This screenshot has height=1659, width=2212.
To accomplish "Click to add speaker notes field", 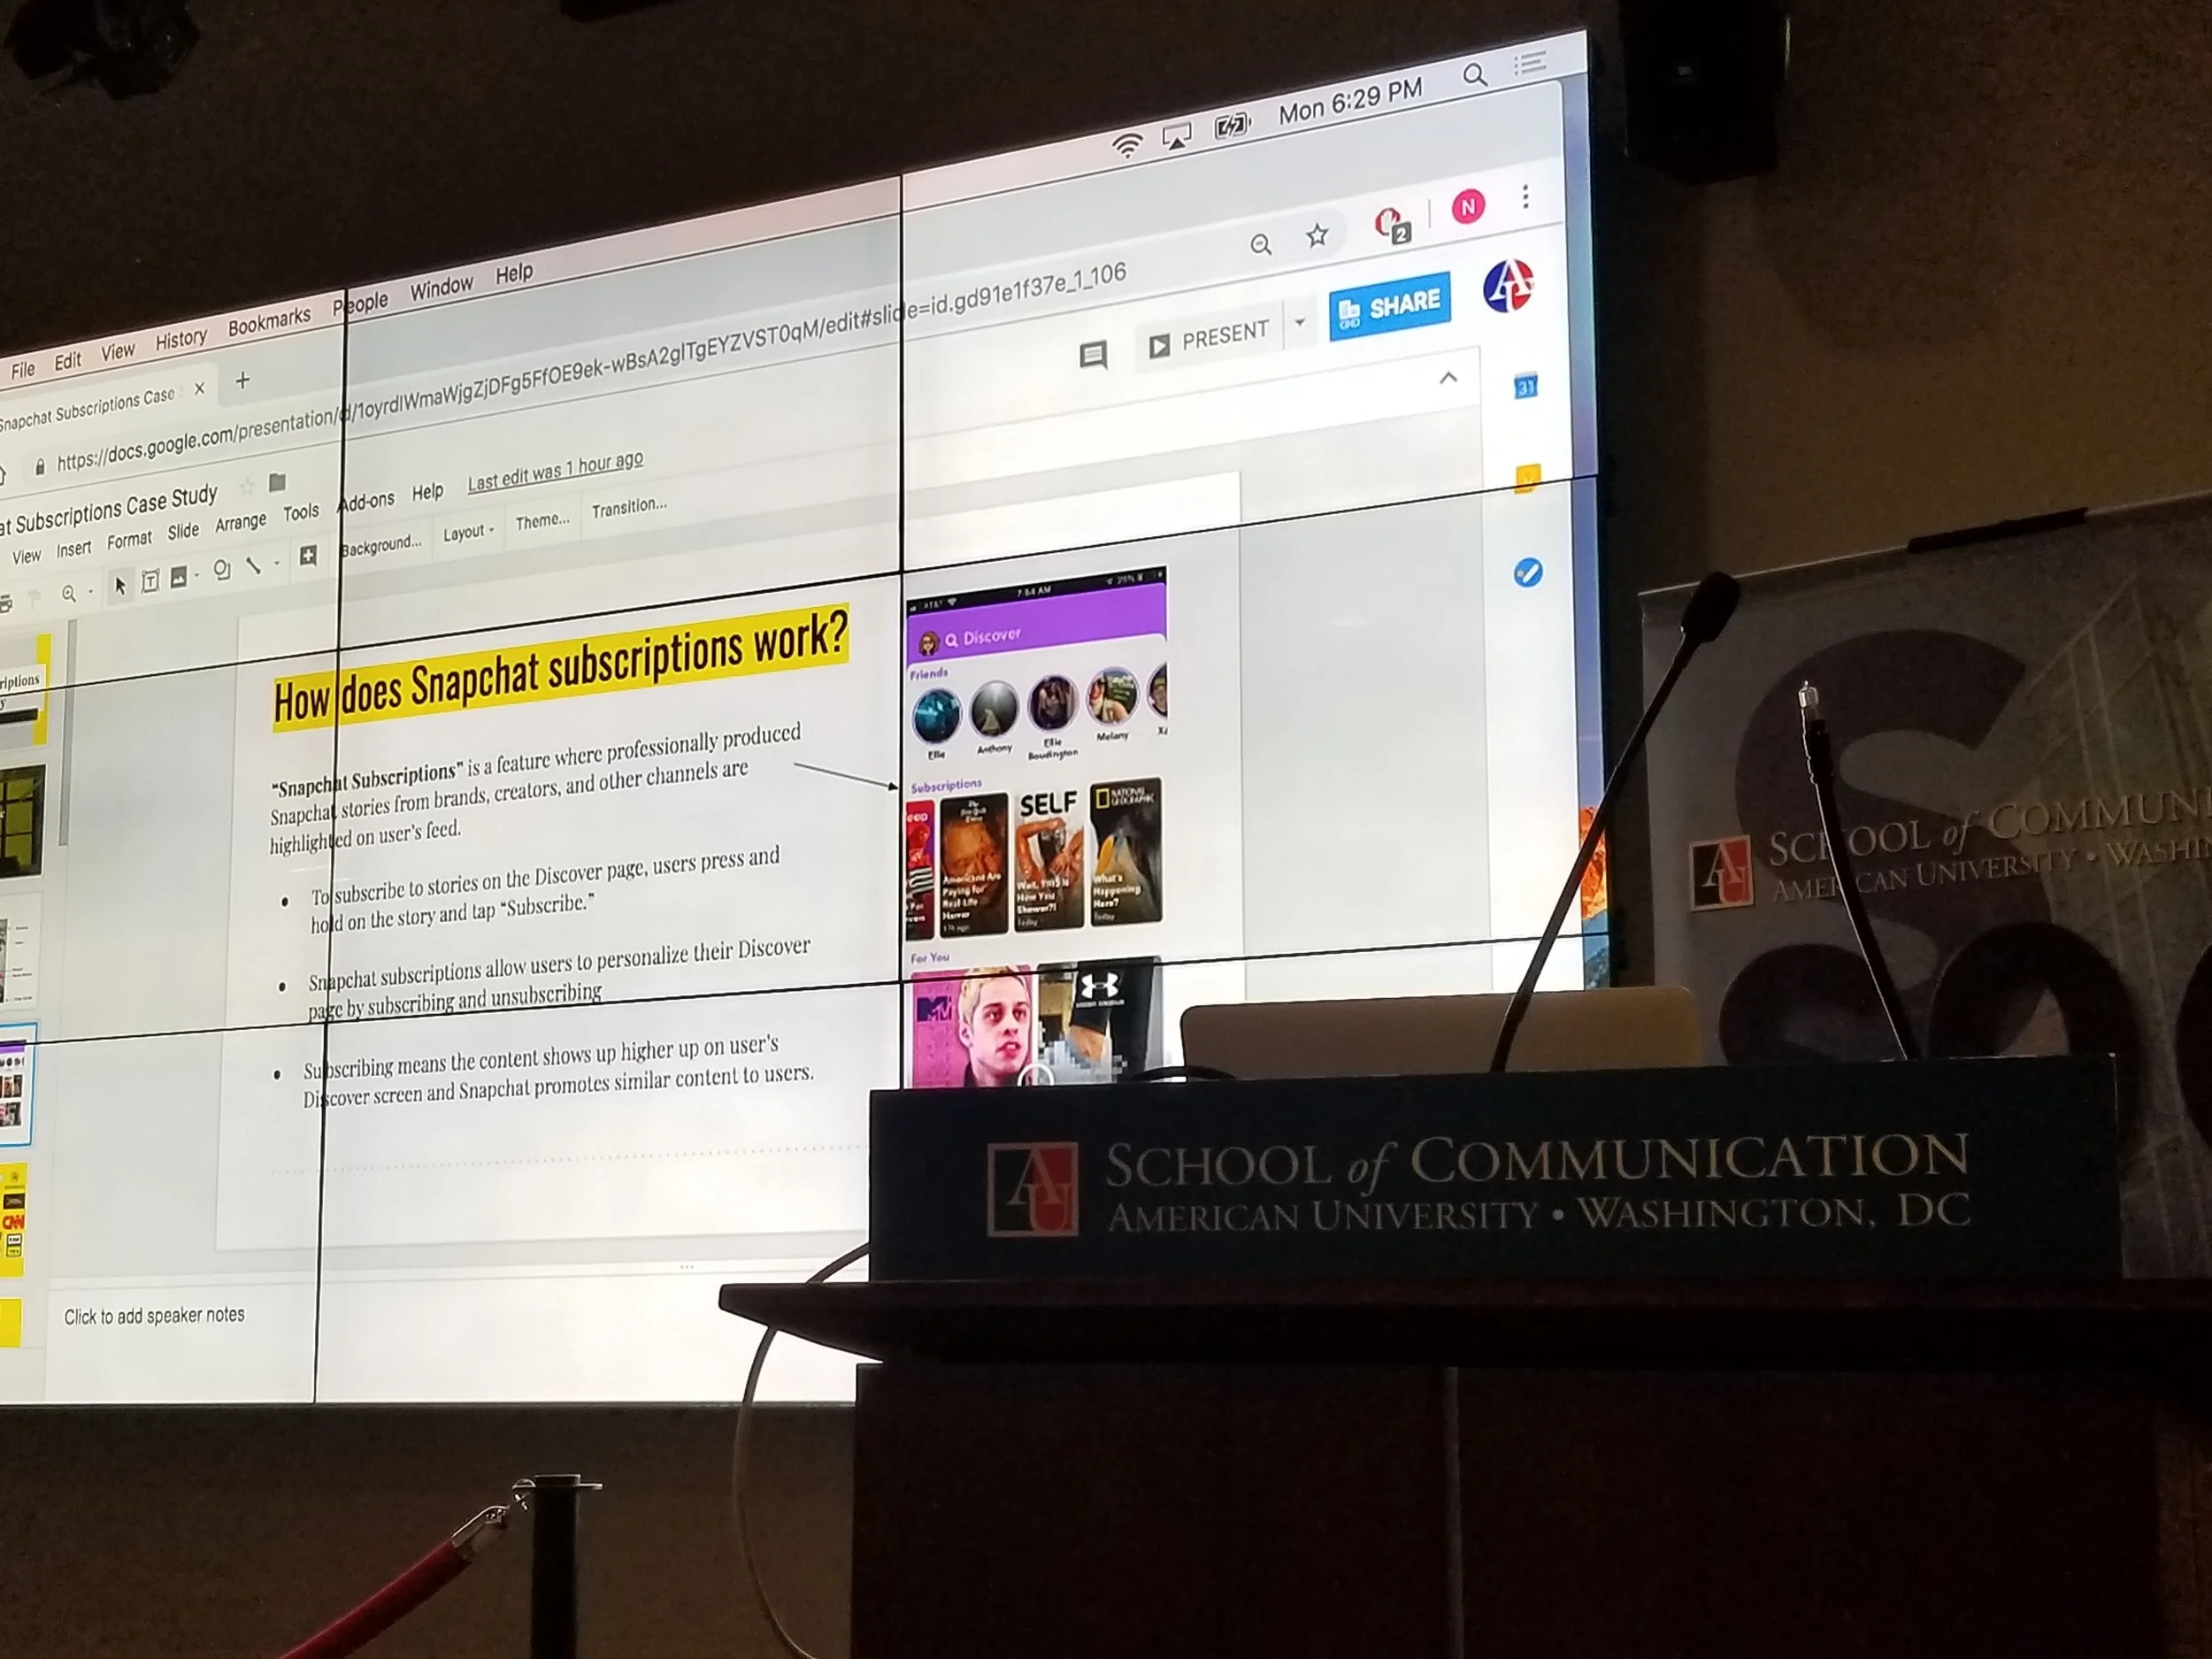I will pos(154,1316).
